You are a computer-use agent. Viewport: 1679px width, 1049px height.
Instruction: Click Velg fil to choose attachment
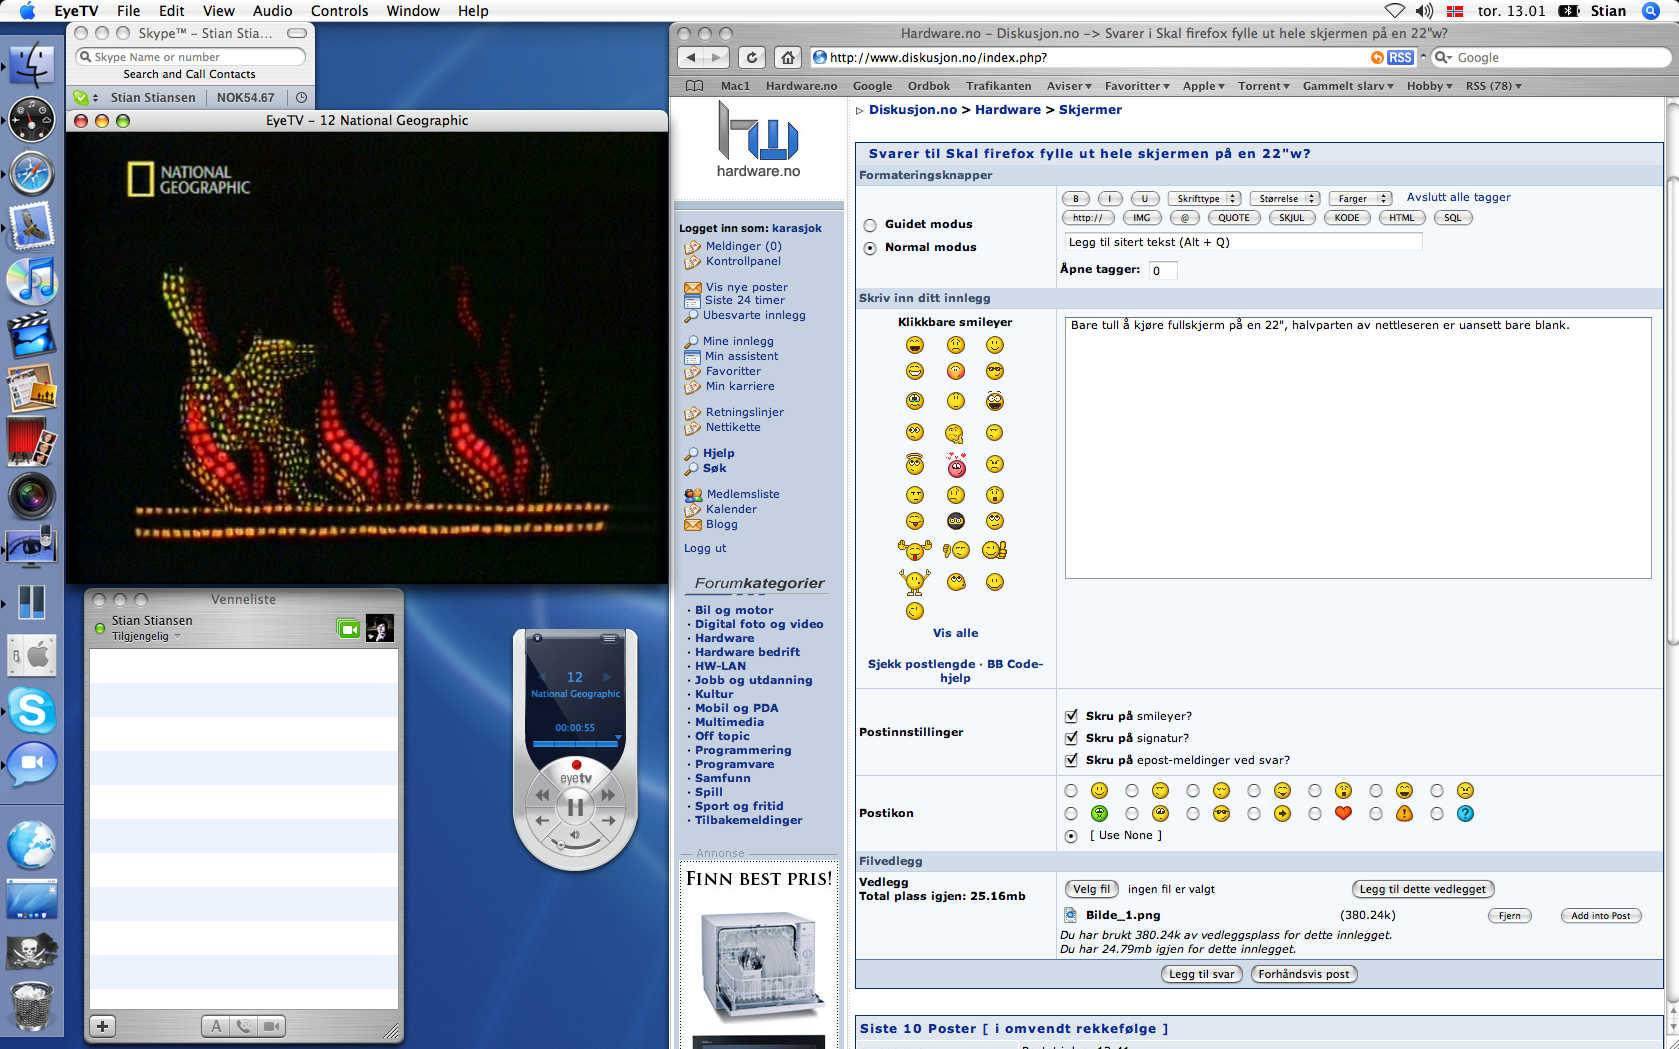pyautogui.click(x=1091, y=889)
